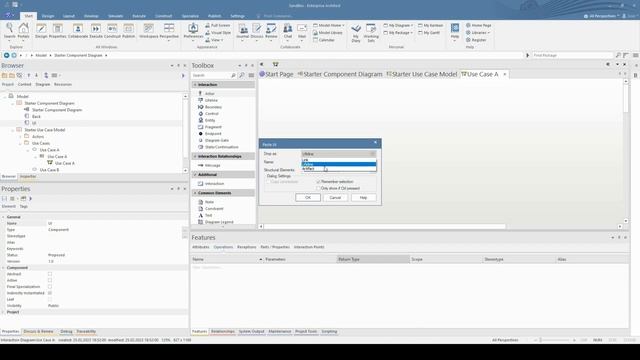Image resolution: width=640 pixels, height=360 pixels.
Task: Click OK in the Paste dialog
Action: pyautogui.click(x=308, y=198)
